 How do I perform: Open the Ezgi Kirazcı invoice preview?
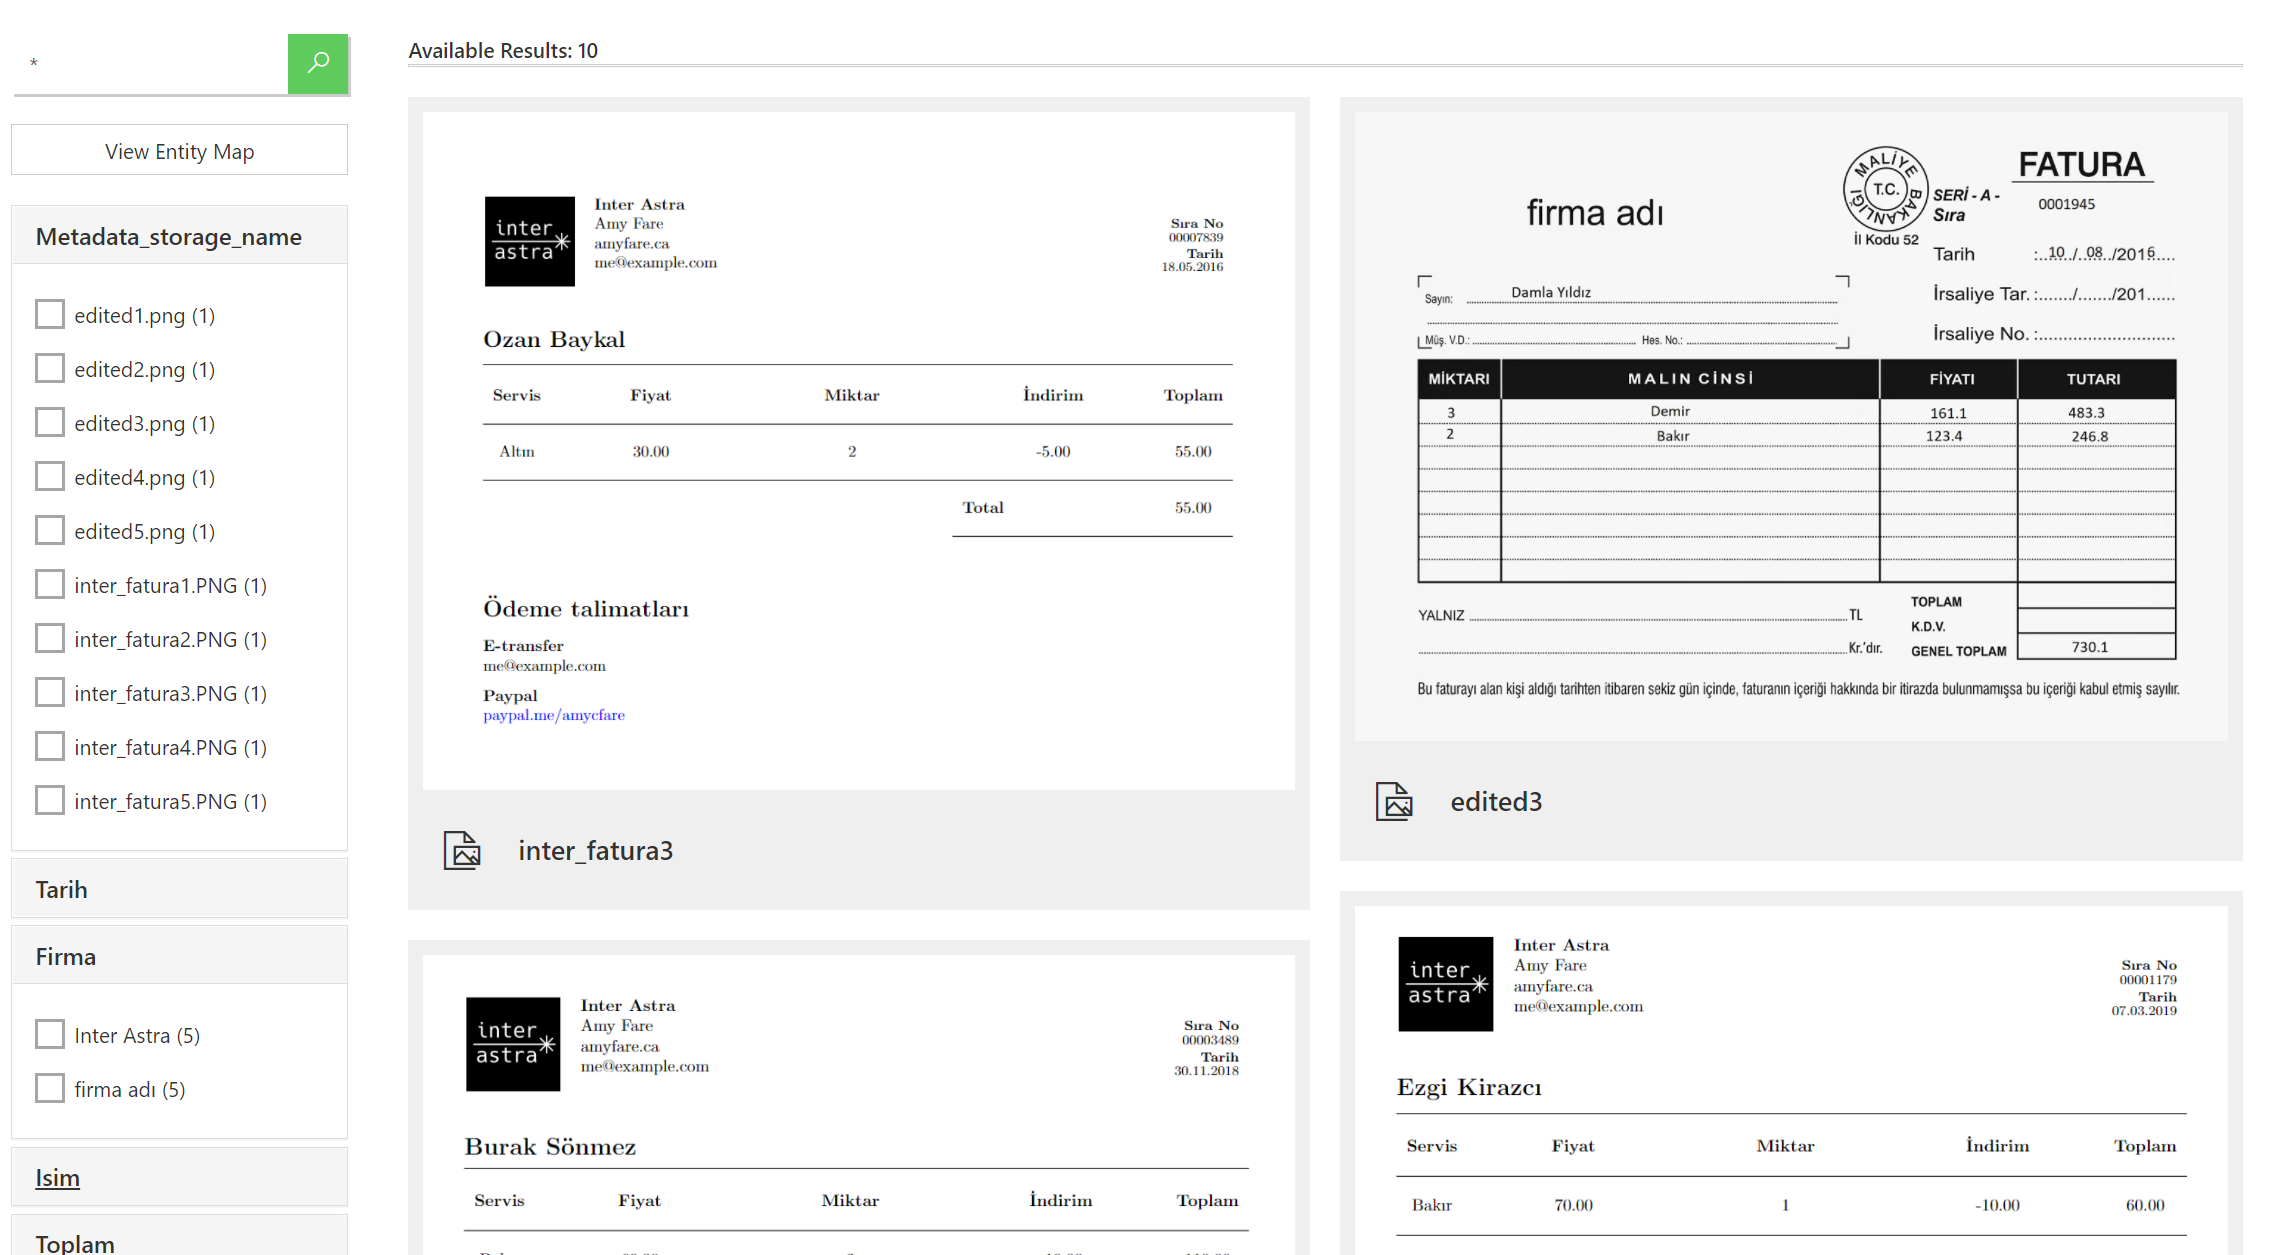[x=1790, y=1080]
